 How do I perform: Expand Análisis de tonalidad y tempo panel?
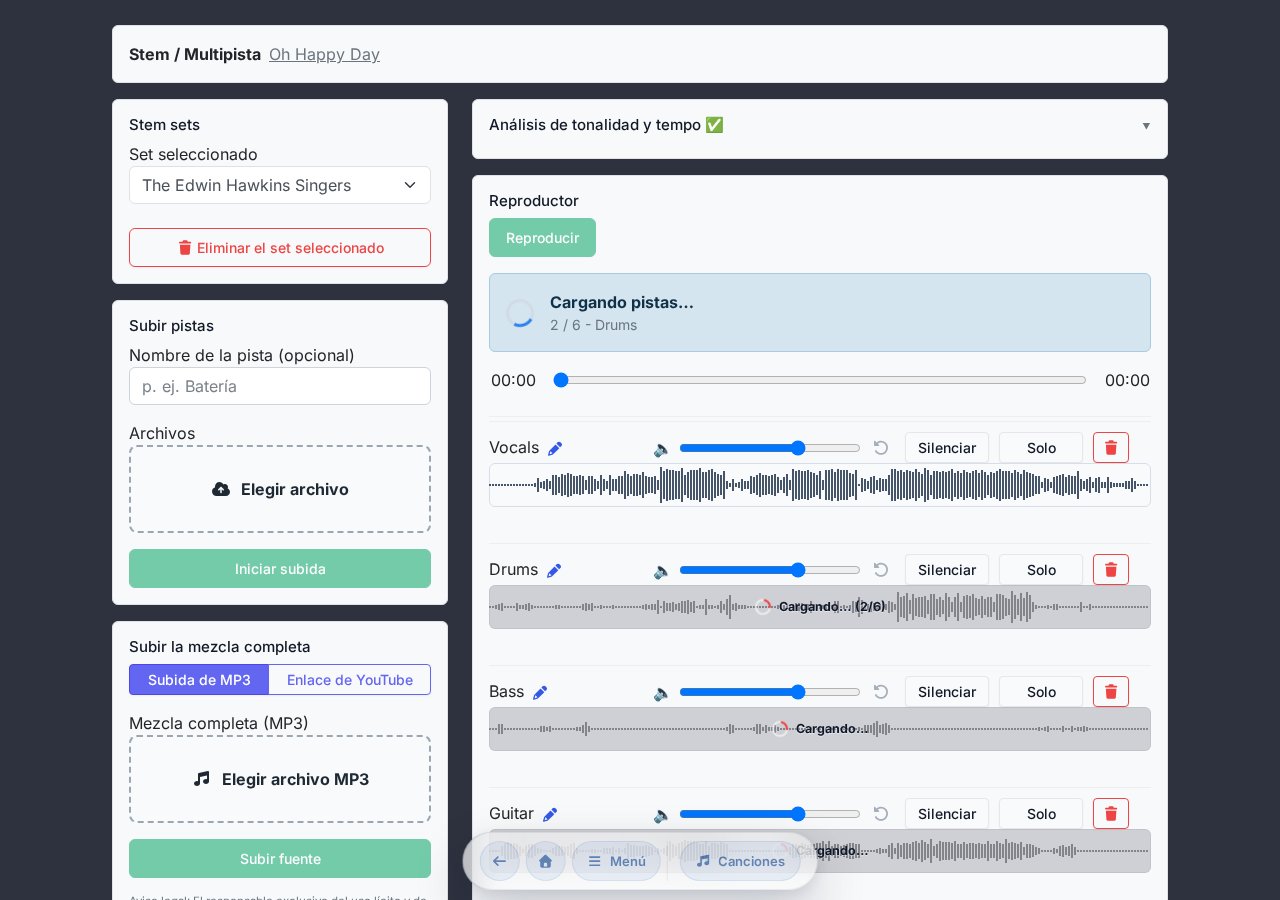click(x=820, y=125)
